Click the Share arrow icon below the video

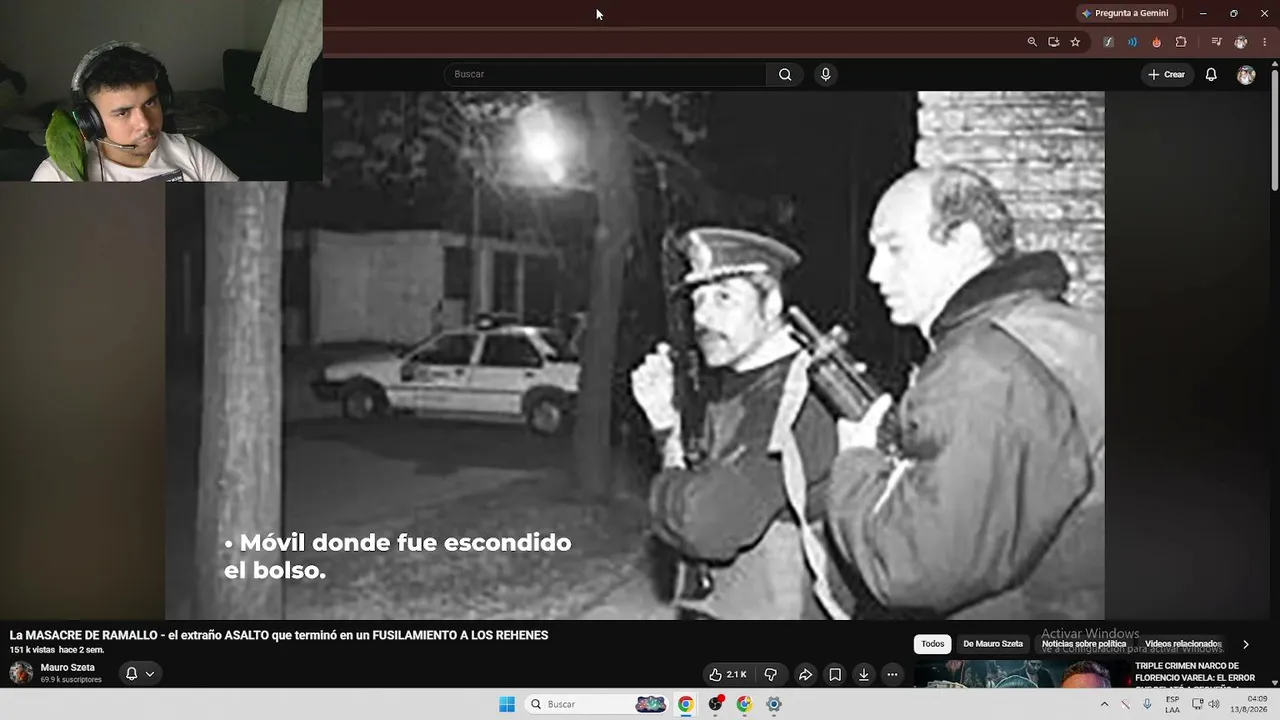(x=805, y=675)
